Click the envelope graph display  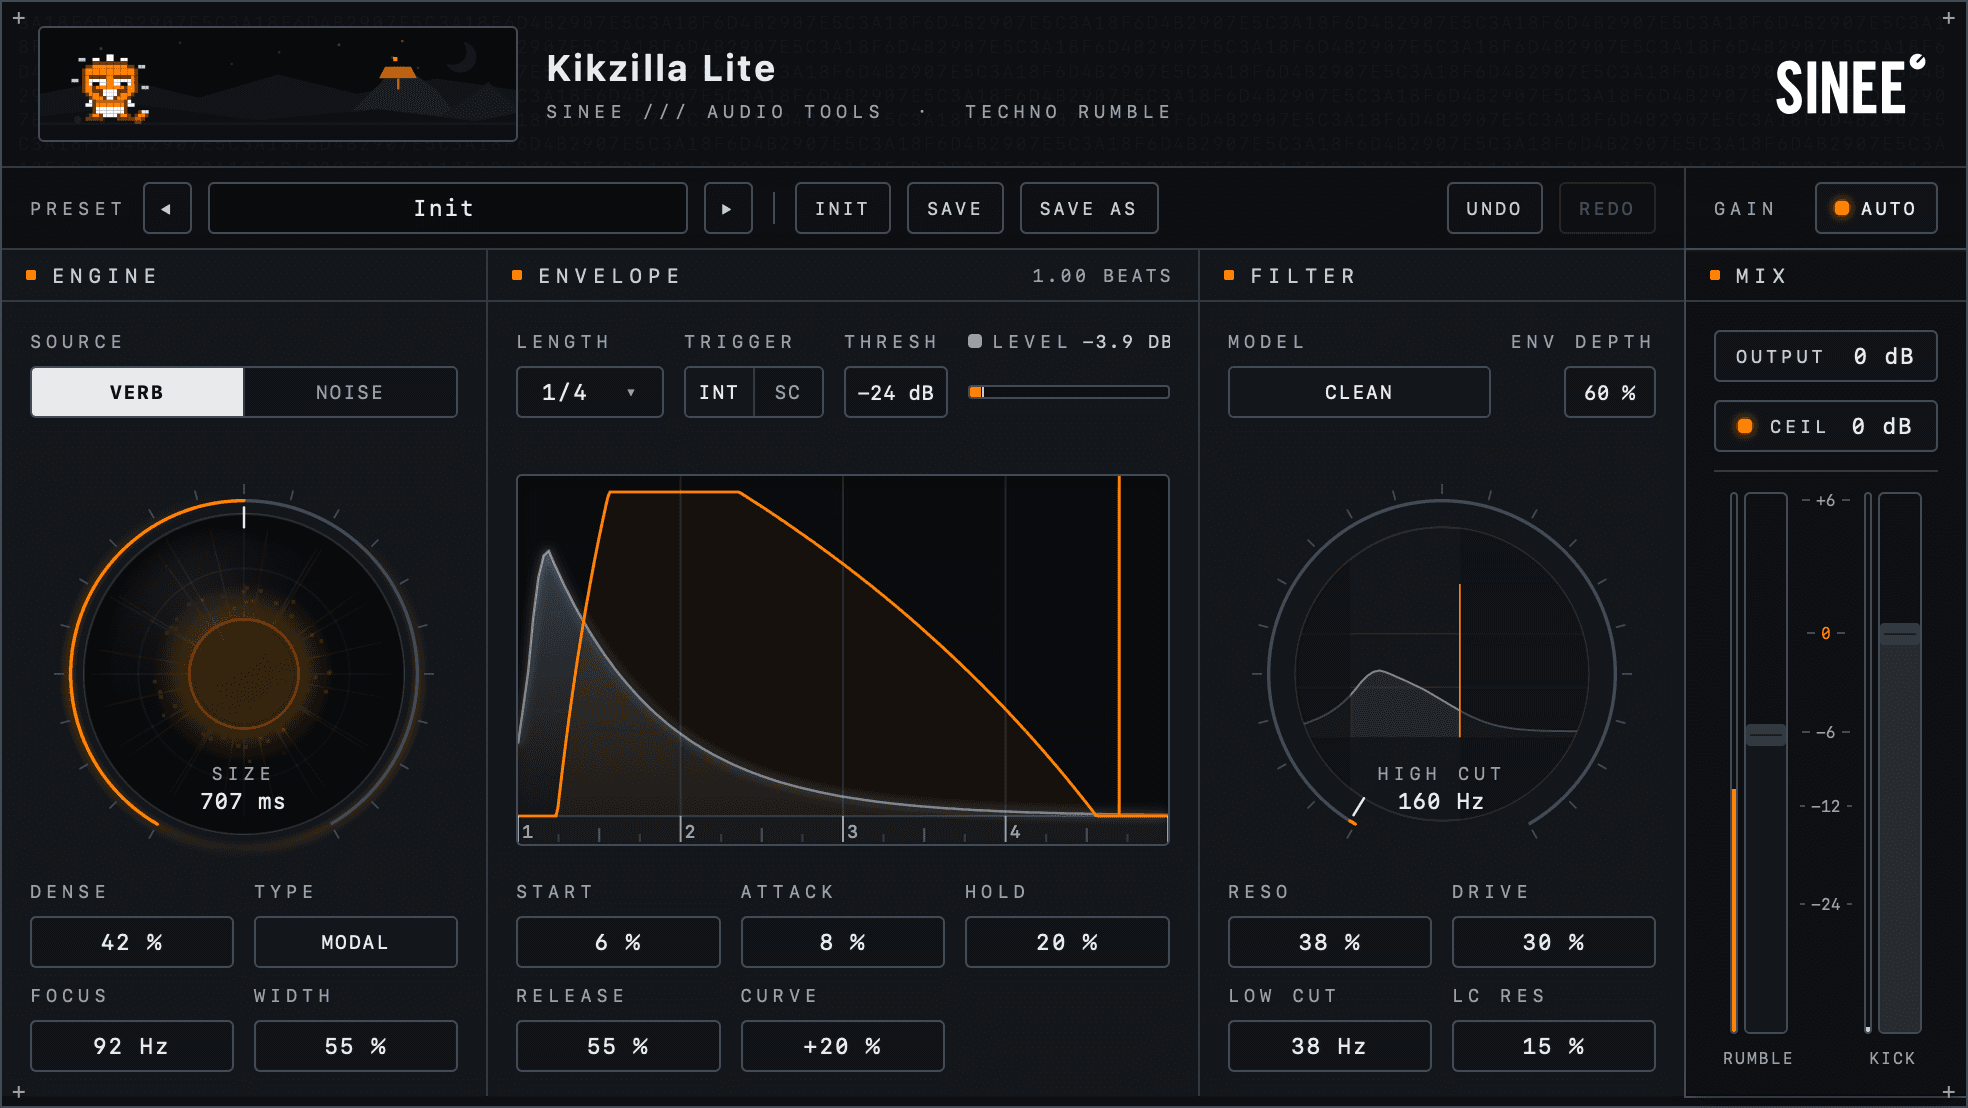(843, 659)
